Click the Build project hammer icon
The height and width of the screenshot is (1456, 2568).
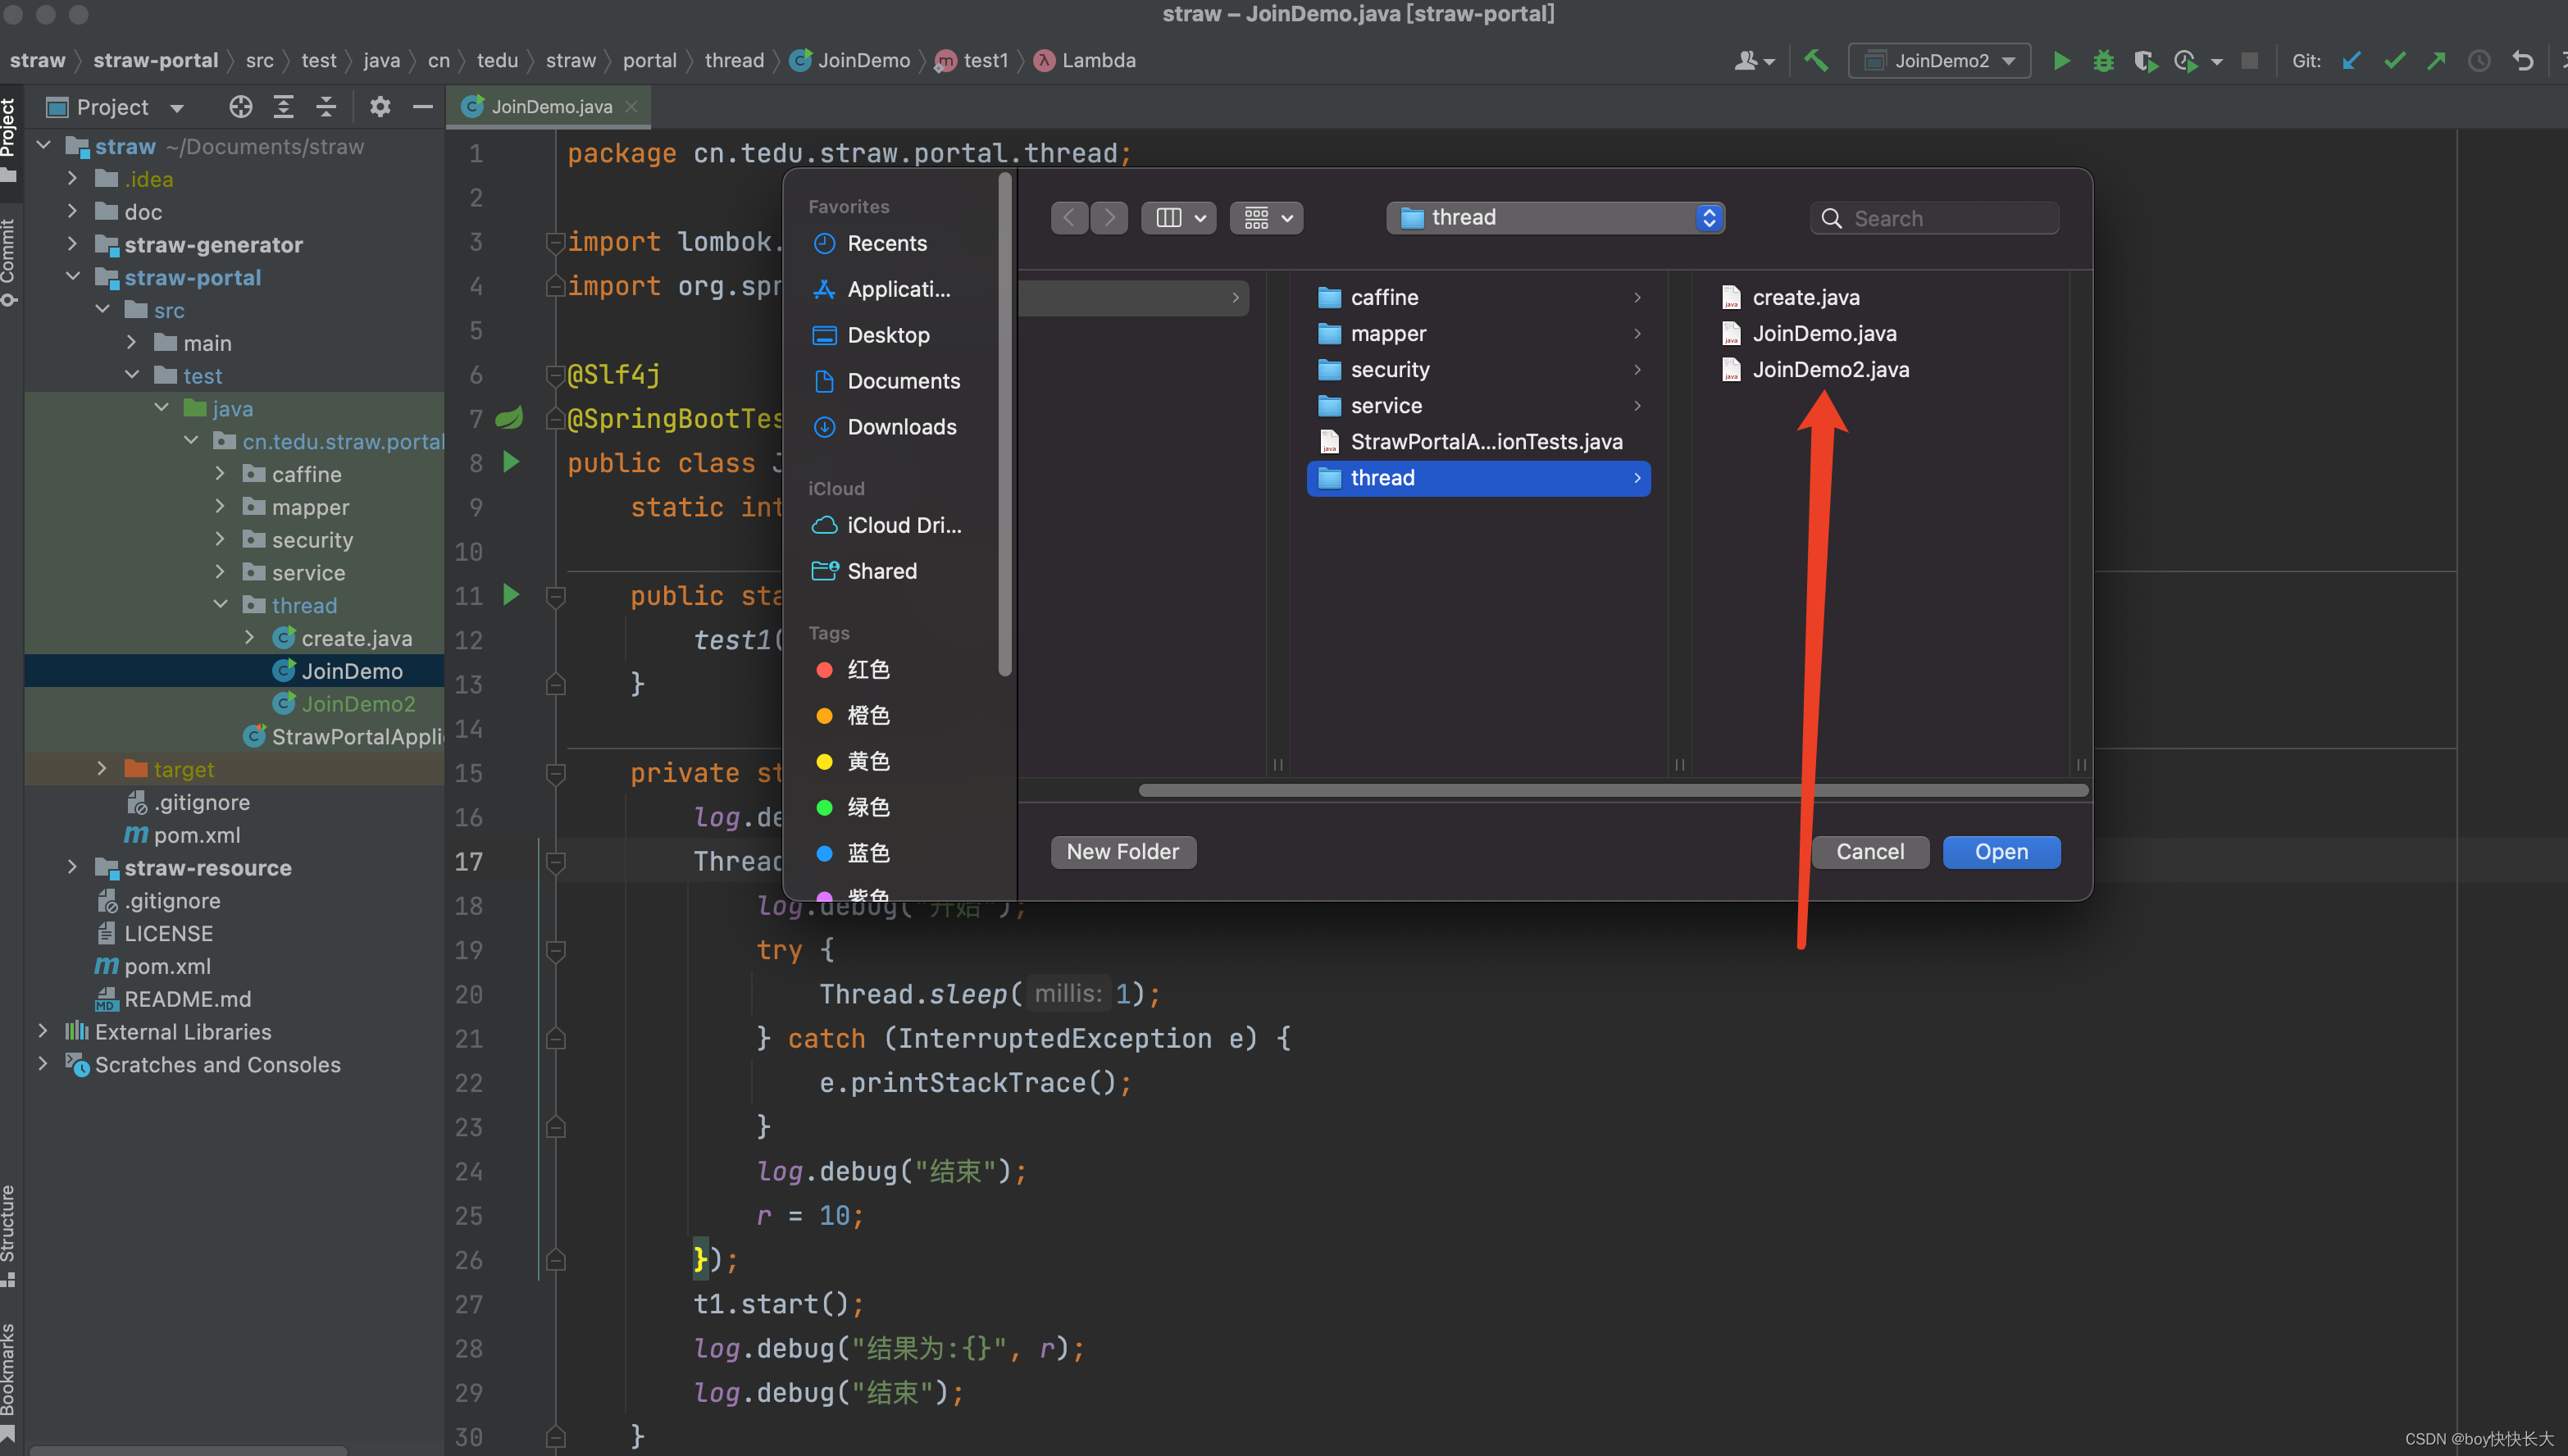[x=1815, y=61]
